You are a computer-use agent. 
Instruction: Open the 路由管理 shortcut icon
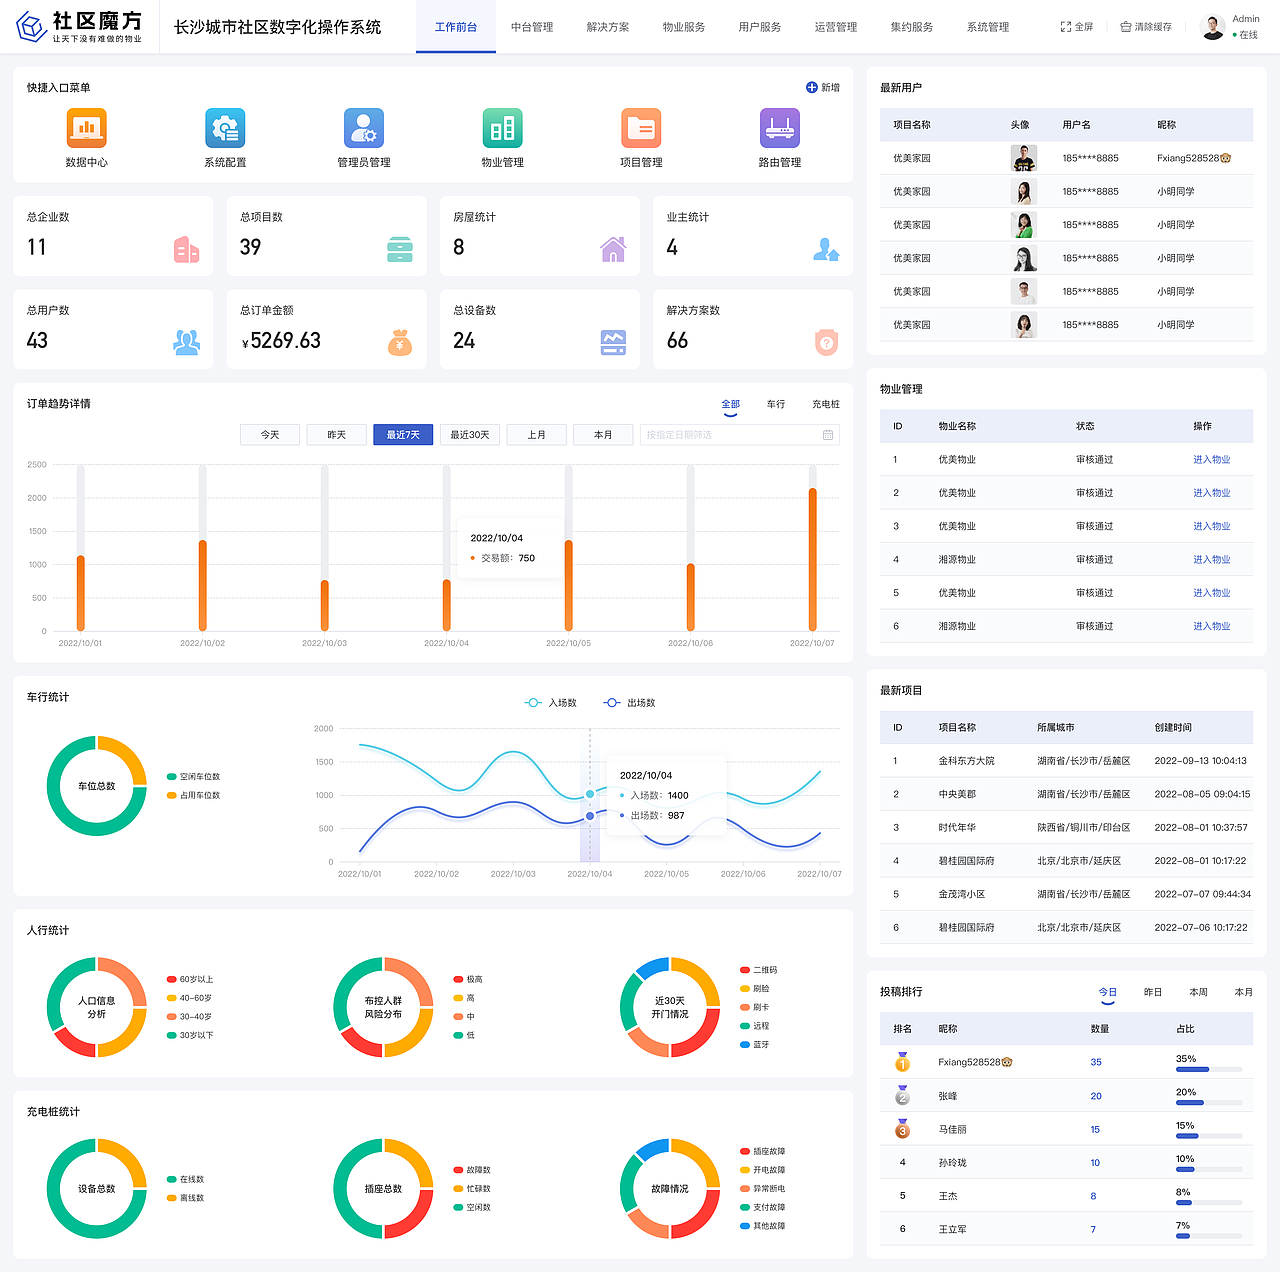pos(780,128)
